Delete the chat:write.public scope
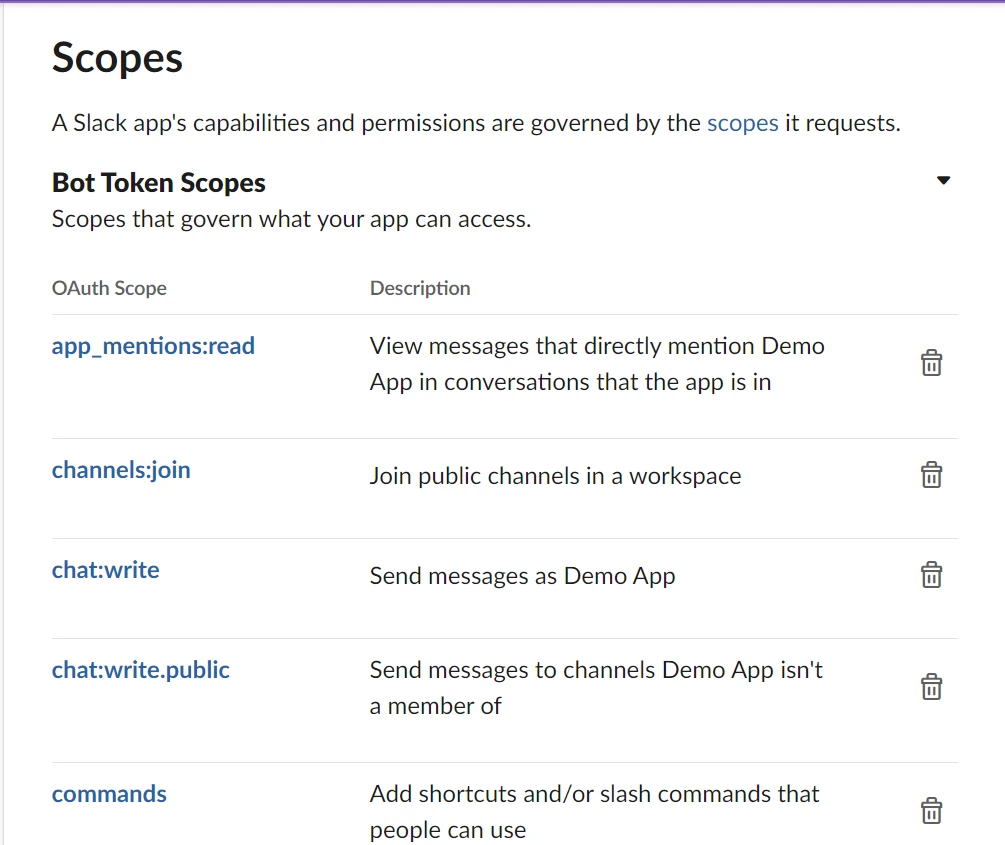 931,687
